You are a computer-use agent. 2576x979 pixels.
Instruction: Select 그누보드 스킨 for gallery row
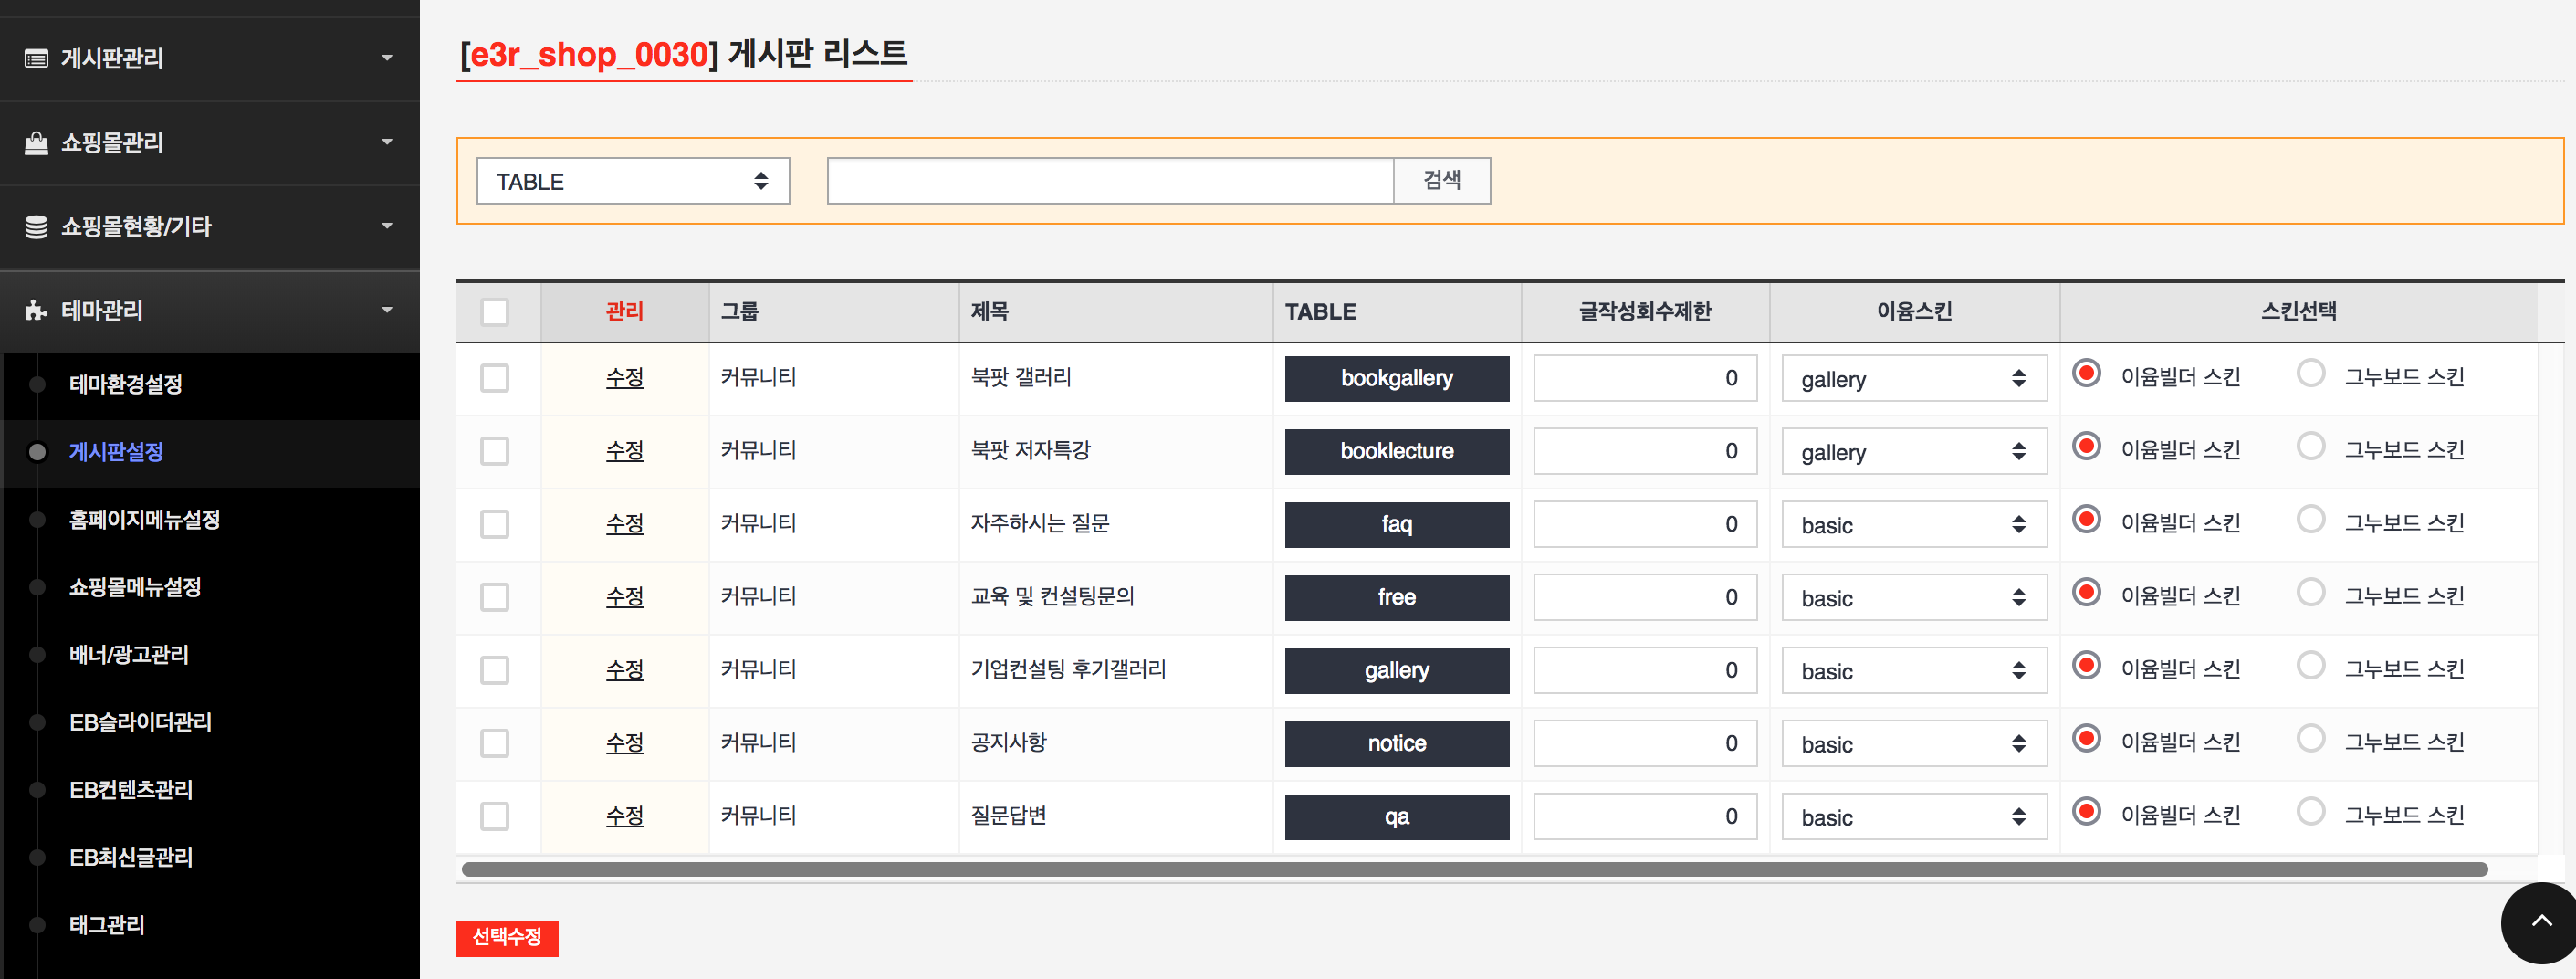pyautogui.click(x=2310, y=665)
